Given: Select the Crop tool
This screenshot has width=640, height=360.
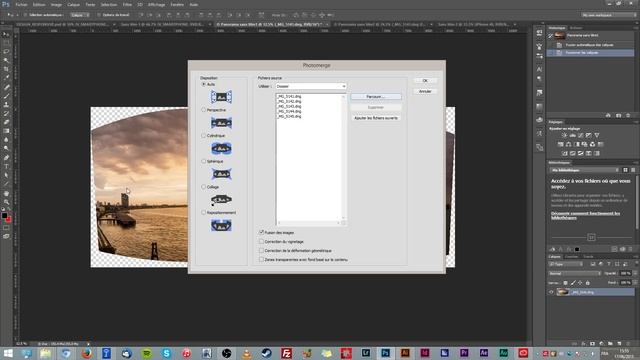Looking at the screenshot, I should 6,69.
